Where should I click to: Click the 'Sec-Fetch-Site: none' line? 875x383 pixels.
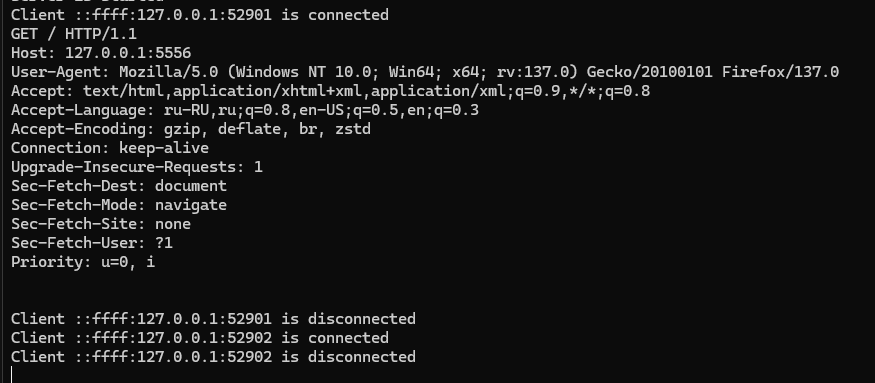click(x=101, y=224)
